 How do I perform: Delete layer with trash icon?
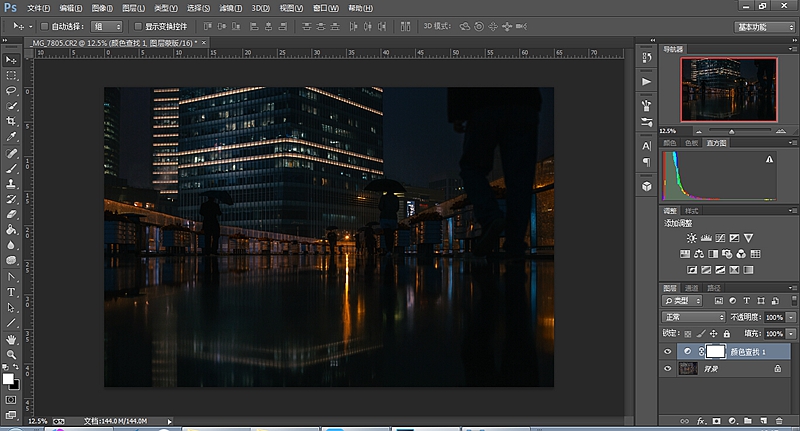coord(779,421)
